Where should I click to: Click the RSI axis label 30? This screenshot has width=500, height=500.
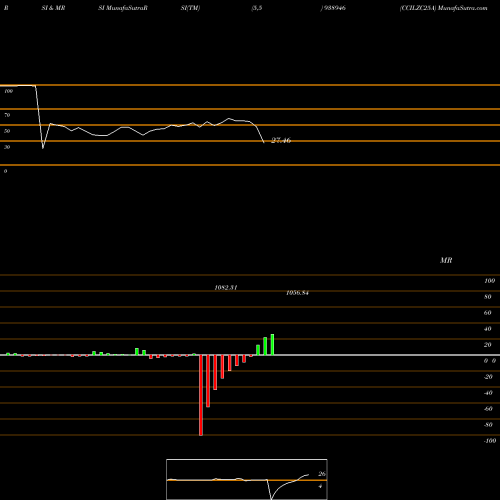[x=7, y=147]
